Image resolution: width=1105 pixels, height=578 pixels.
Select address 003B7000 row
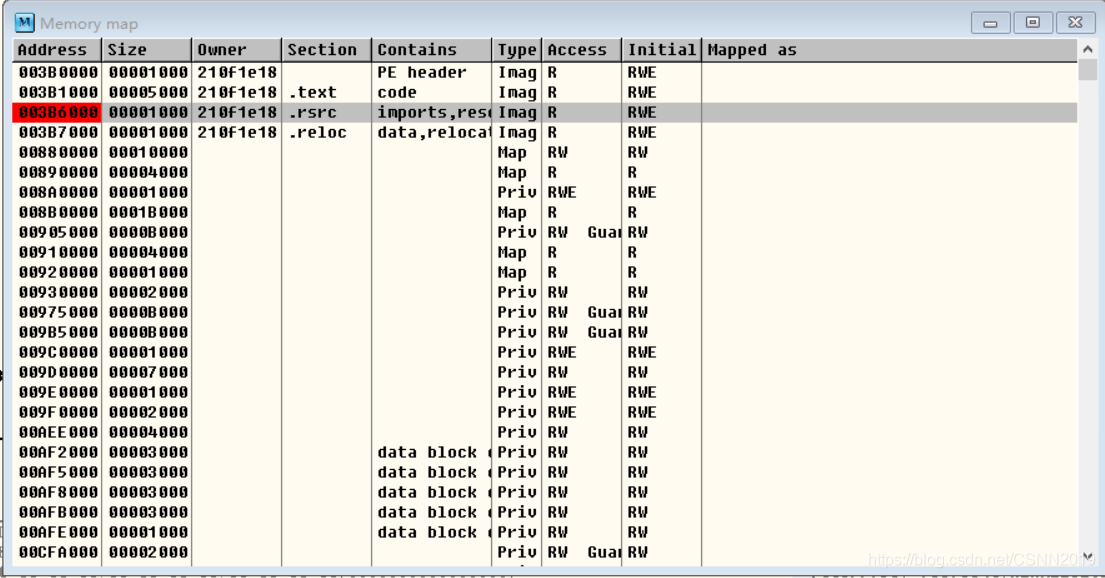pyautogui.click(x=545, y=133)
